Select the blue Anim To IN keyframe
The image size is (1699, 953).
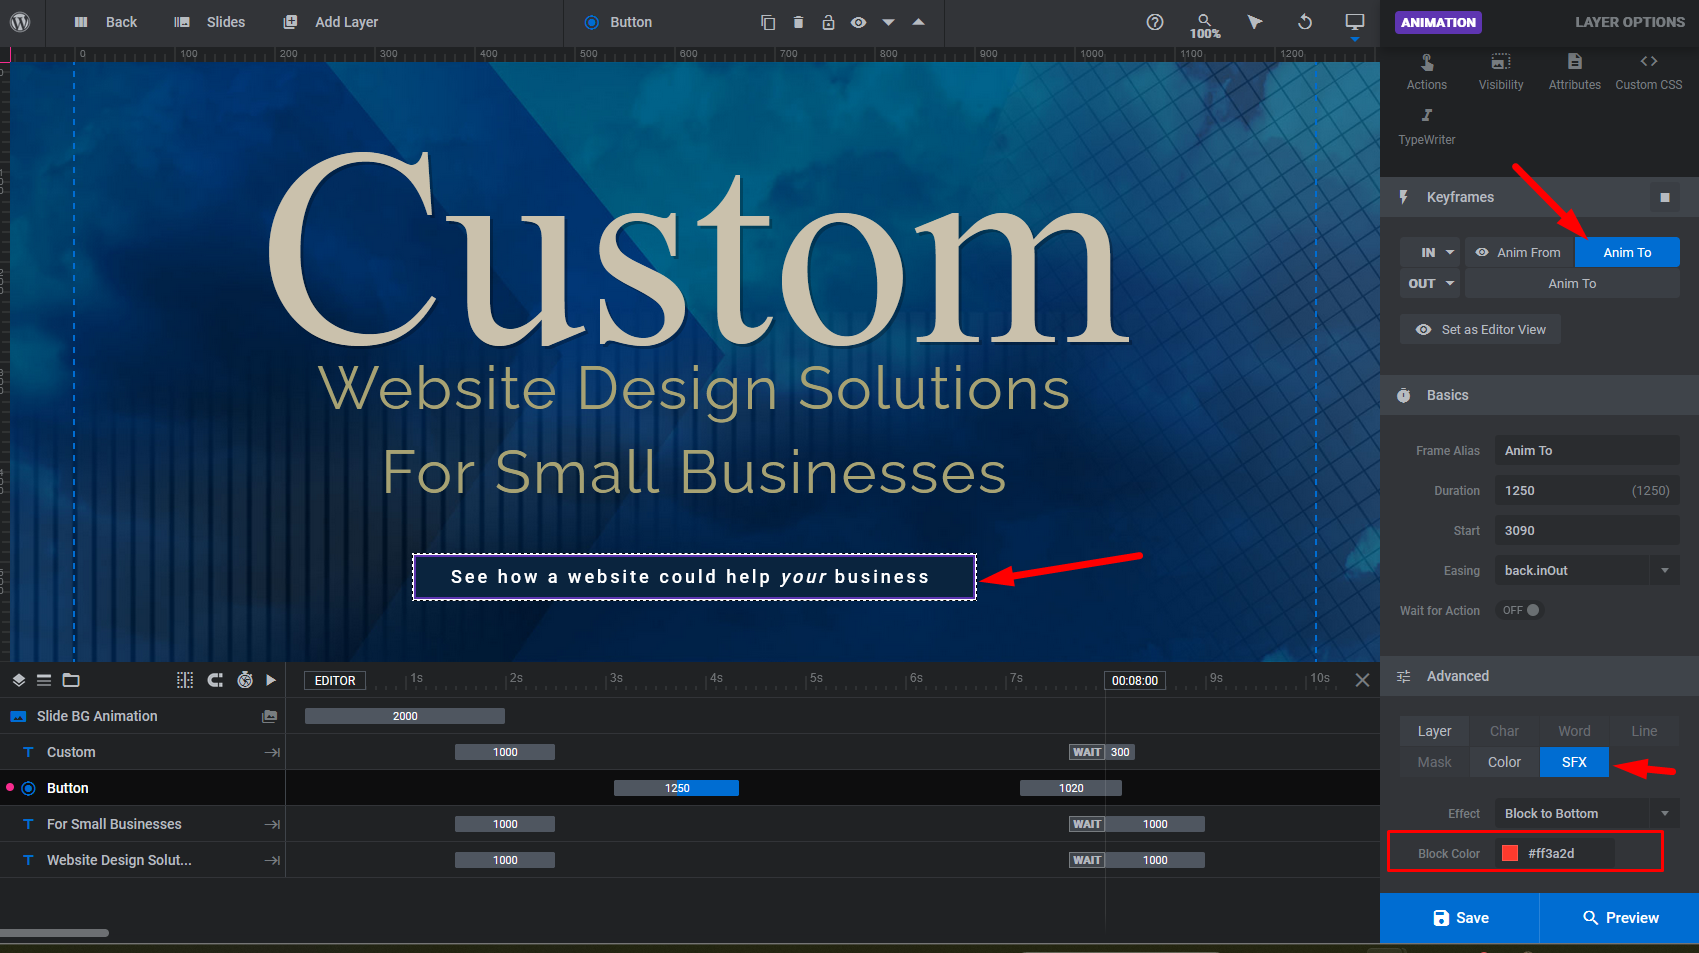[1627, 253]
